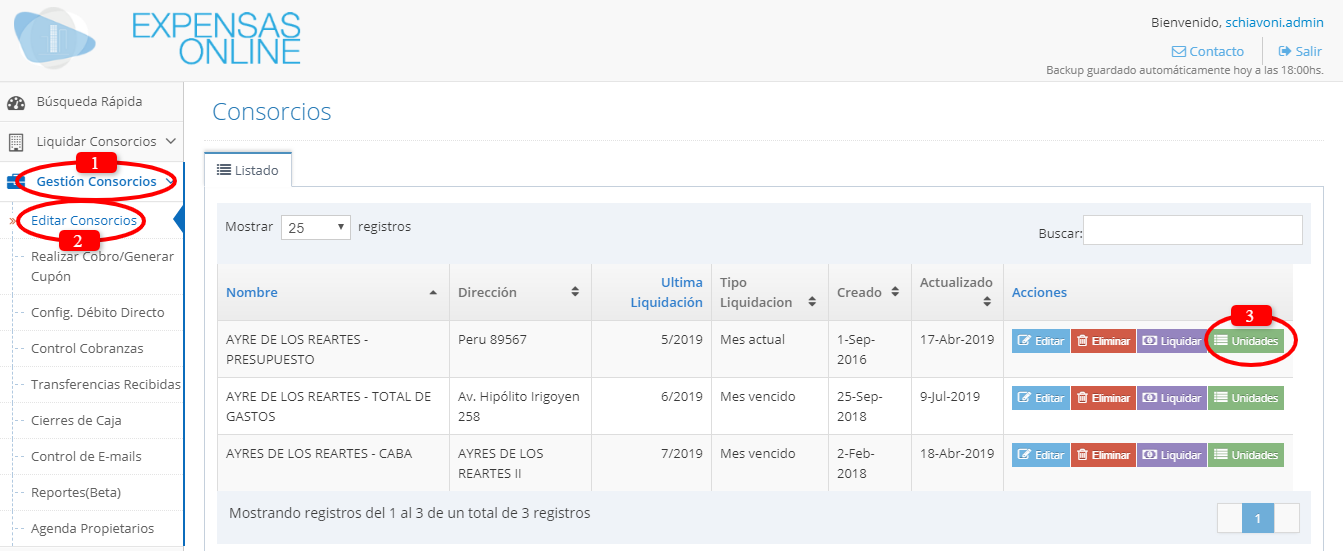This screenshot has height=551, width=1343.
Task: Click the schiavoni.admin user link
Action: point(1274,23)
